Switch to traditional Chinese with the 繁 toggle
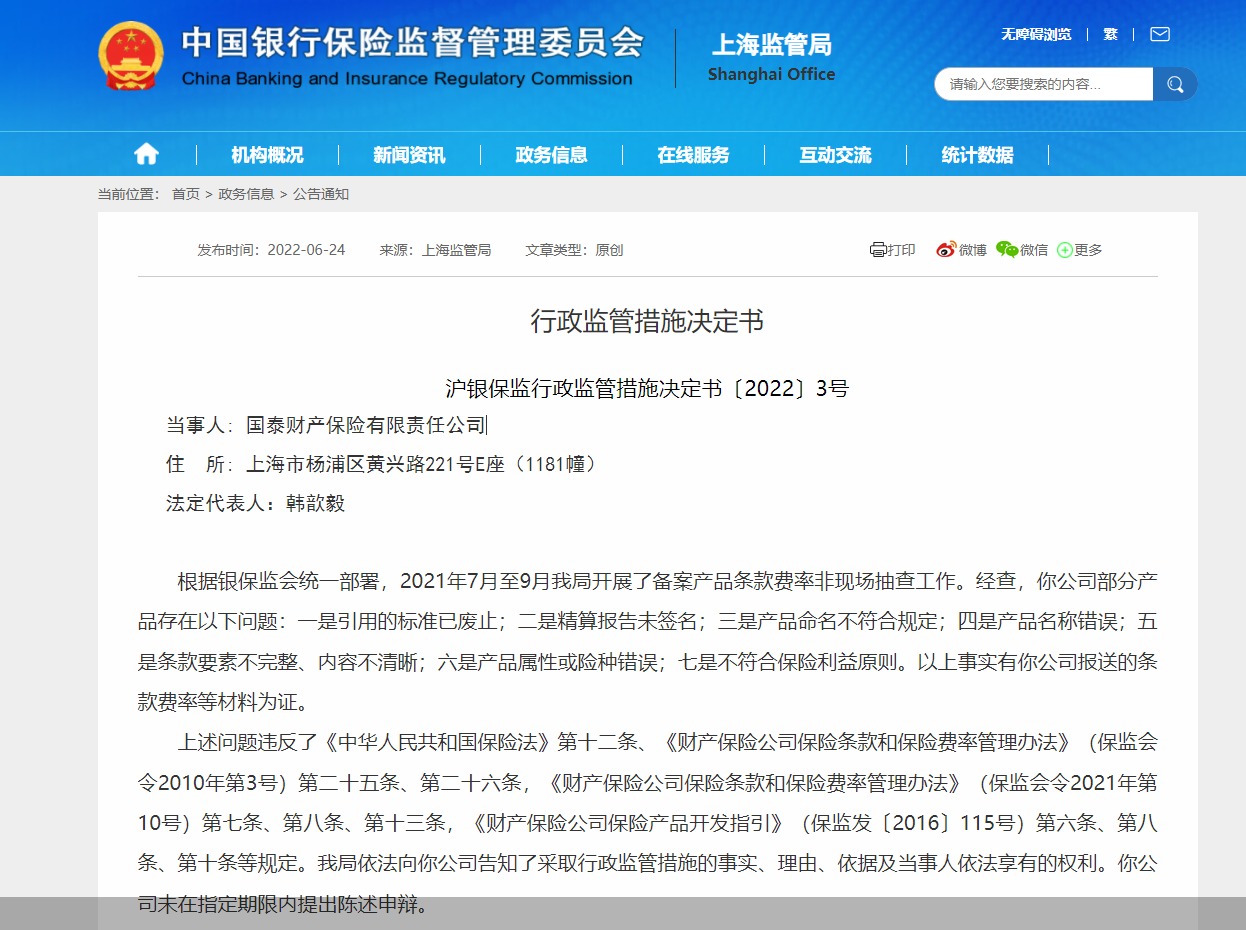 click(1110, 33)
